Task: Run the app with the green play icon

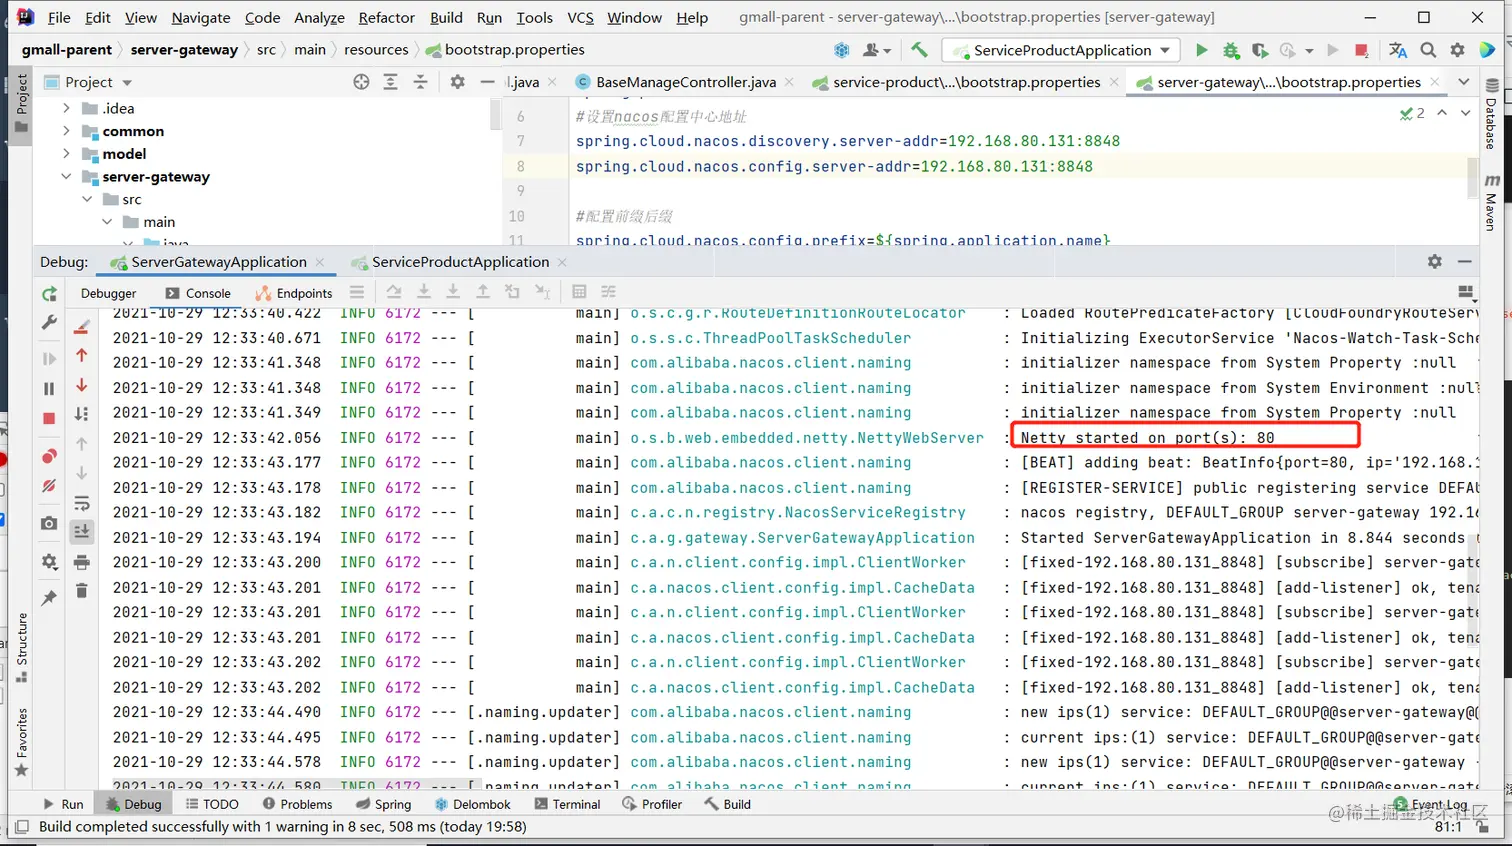Action: tap(1201, 50)
